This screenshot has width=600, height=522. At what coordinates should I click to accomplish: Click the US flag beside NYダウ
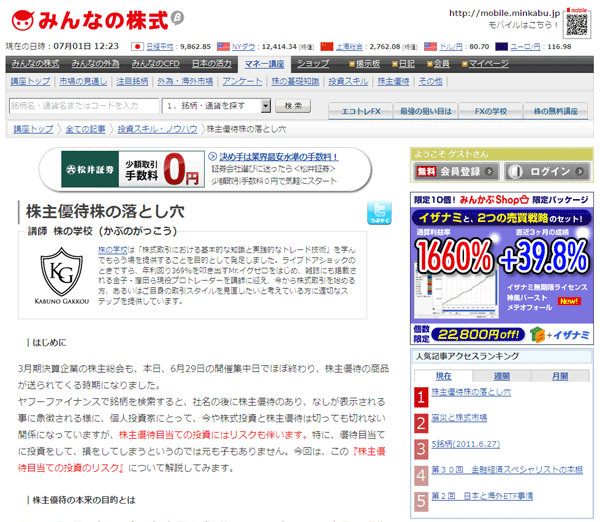point(222,46)
